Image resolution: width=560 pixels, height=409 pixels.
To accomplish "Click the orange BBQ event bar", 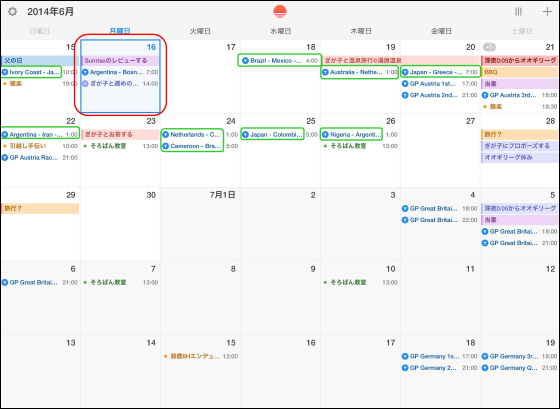I will pos(520,72).
